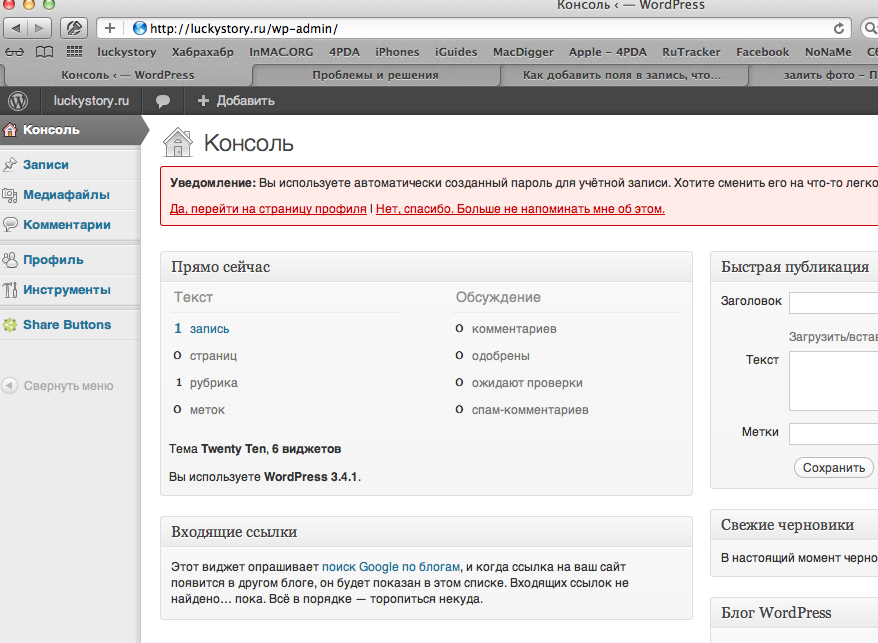Open the Добавить menu in admin bar
878x643 pixels.
tap(236, 101)
